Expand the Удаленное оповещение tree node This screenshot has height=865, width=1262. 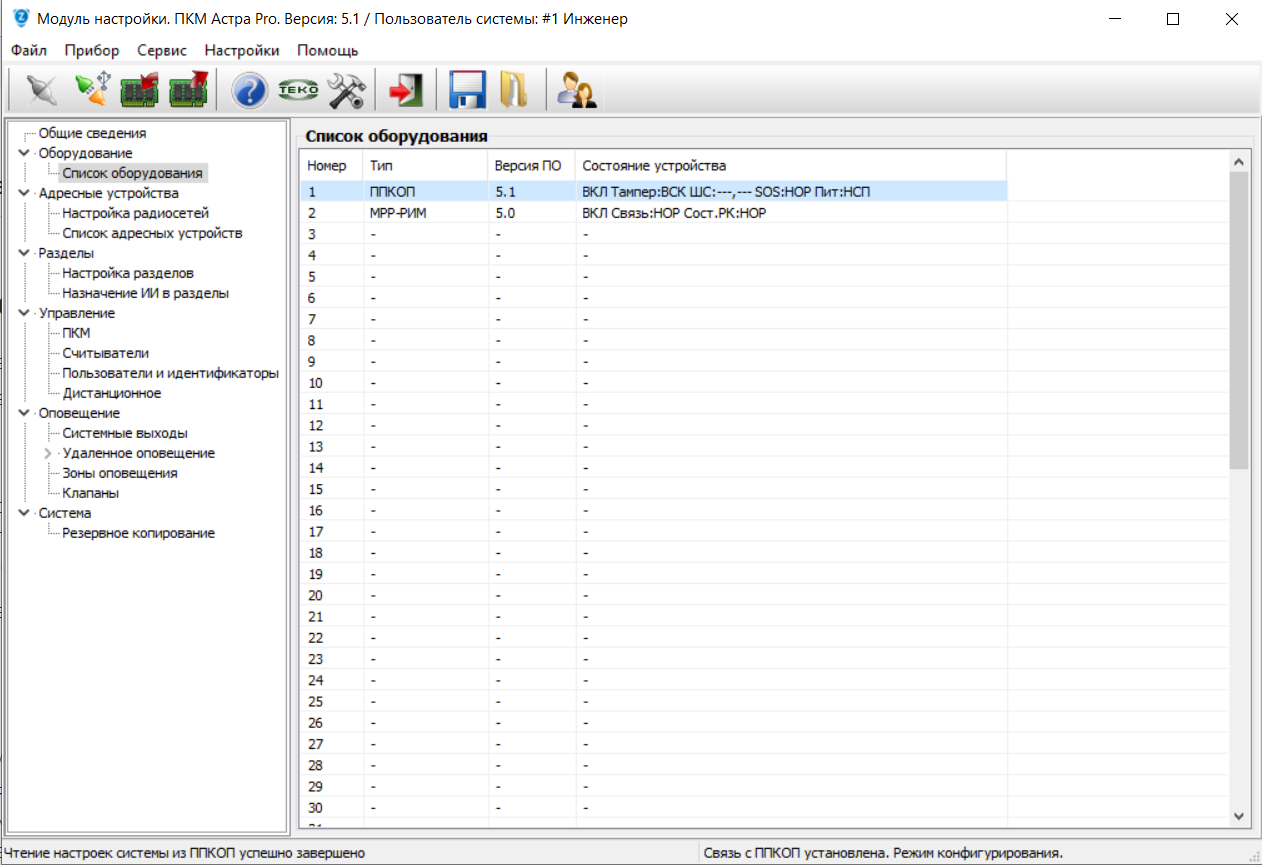48,453
